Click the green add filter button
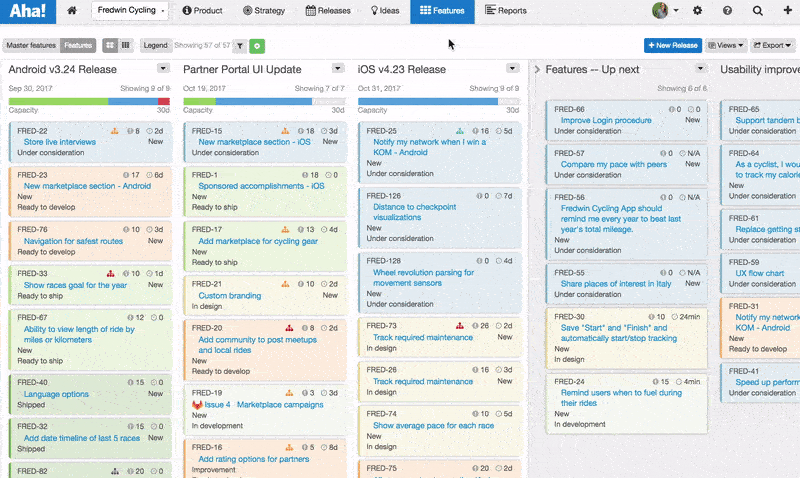The height and width of the screenshot is (478, 800). point(257,46)
